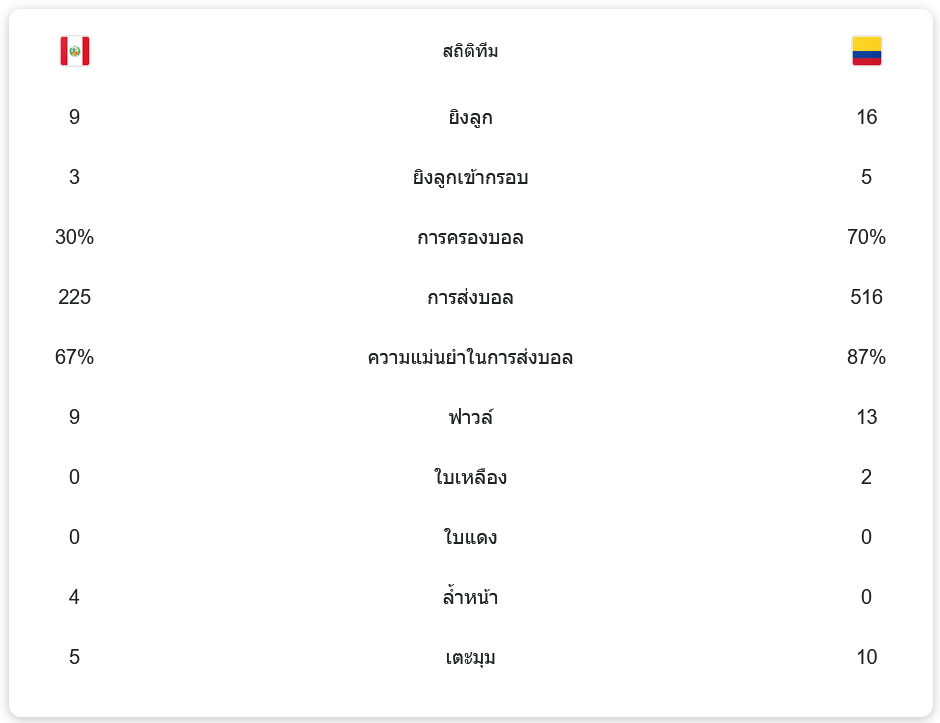Click the เตะมุม stat label
Image resolution: width=940 pixels, height=723 pixels.
pyautogui.click(x=470, y=658)
